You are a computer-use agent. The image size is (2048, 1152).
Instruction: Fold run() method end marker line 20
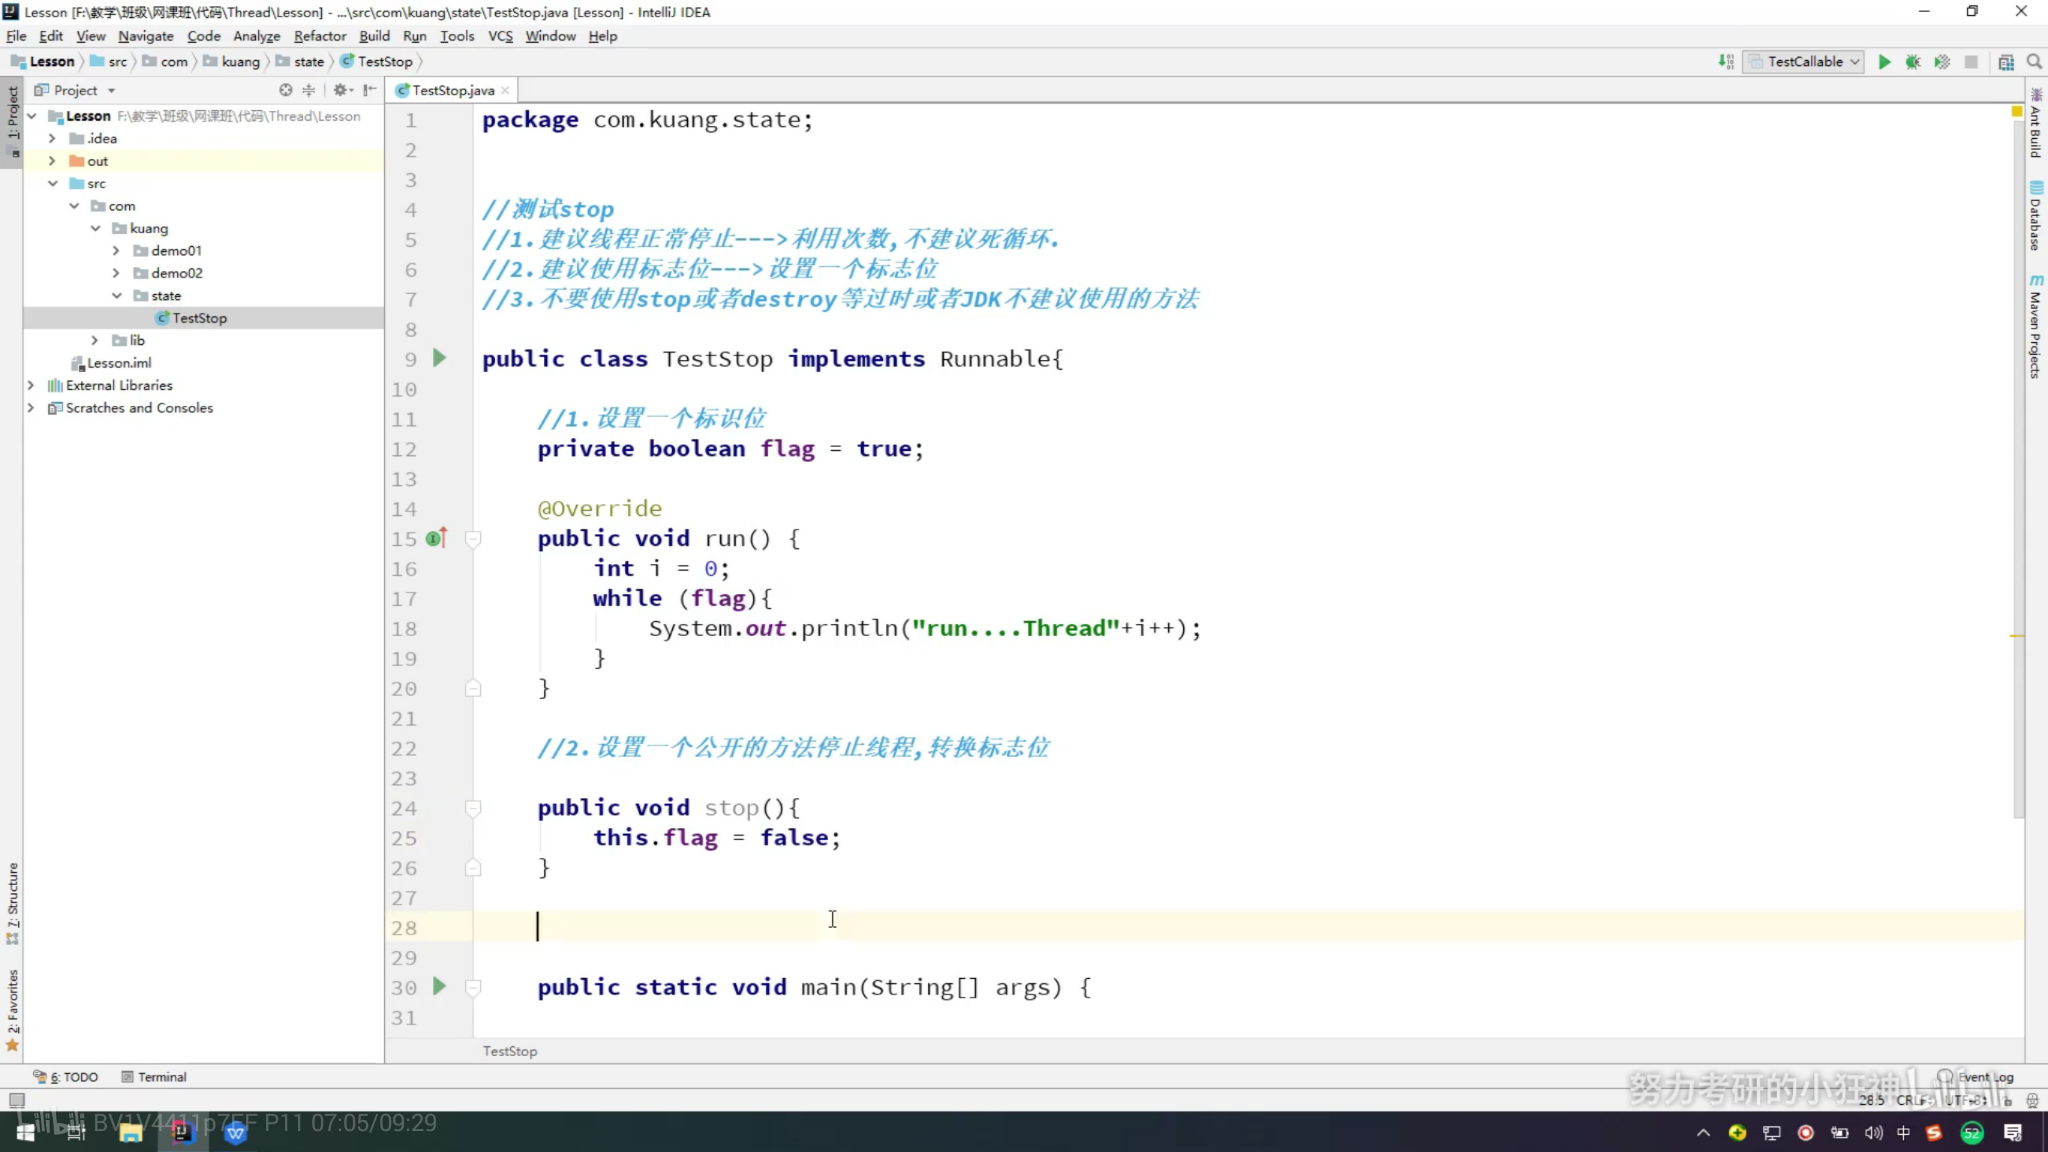(x=473, y=688)
